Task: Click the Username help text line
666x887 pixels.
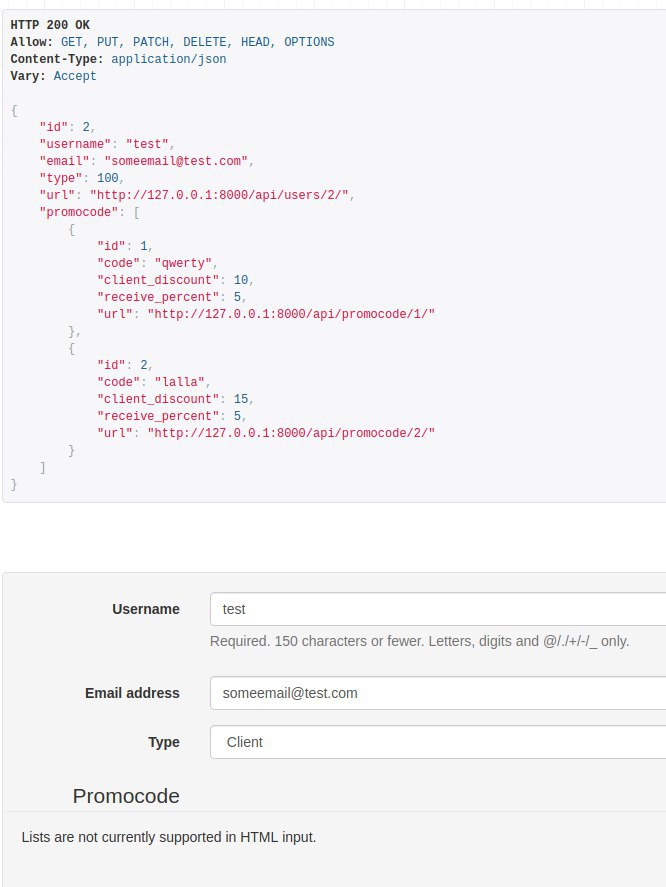Action: (419, 641)
